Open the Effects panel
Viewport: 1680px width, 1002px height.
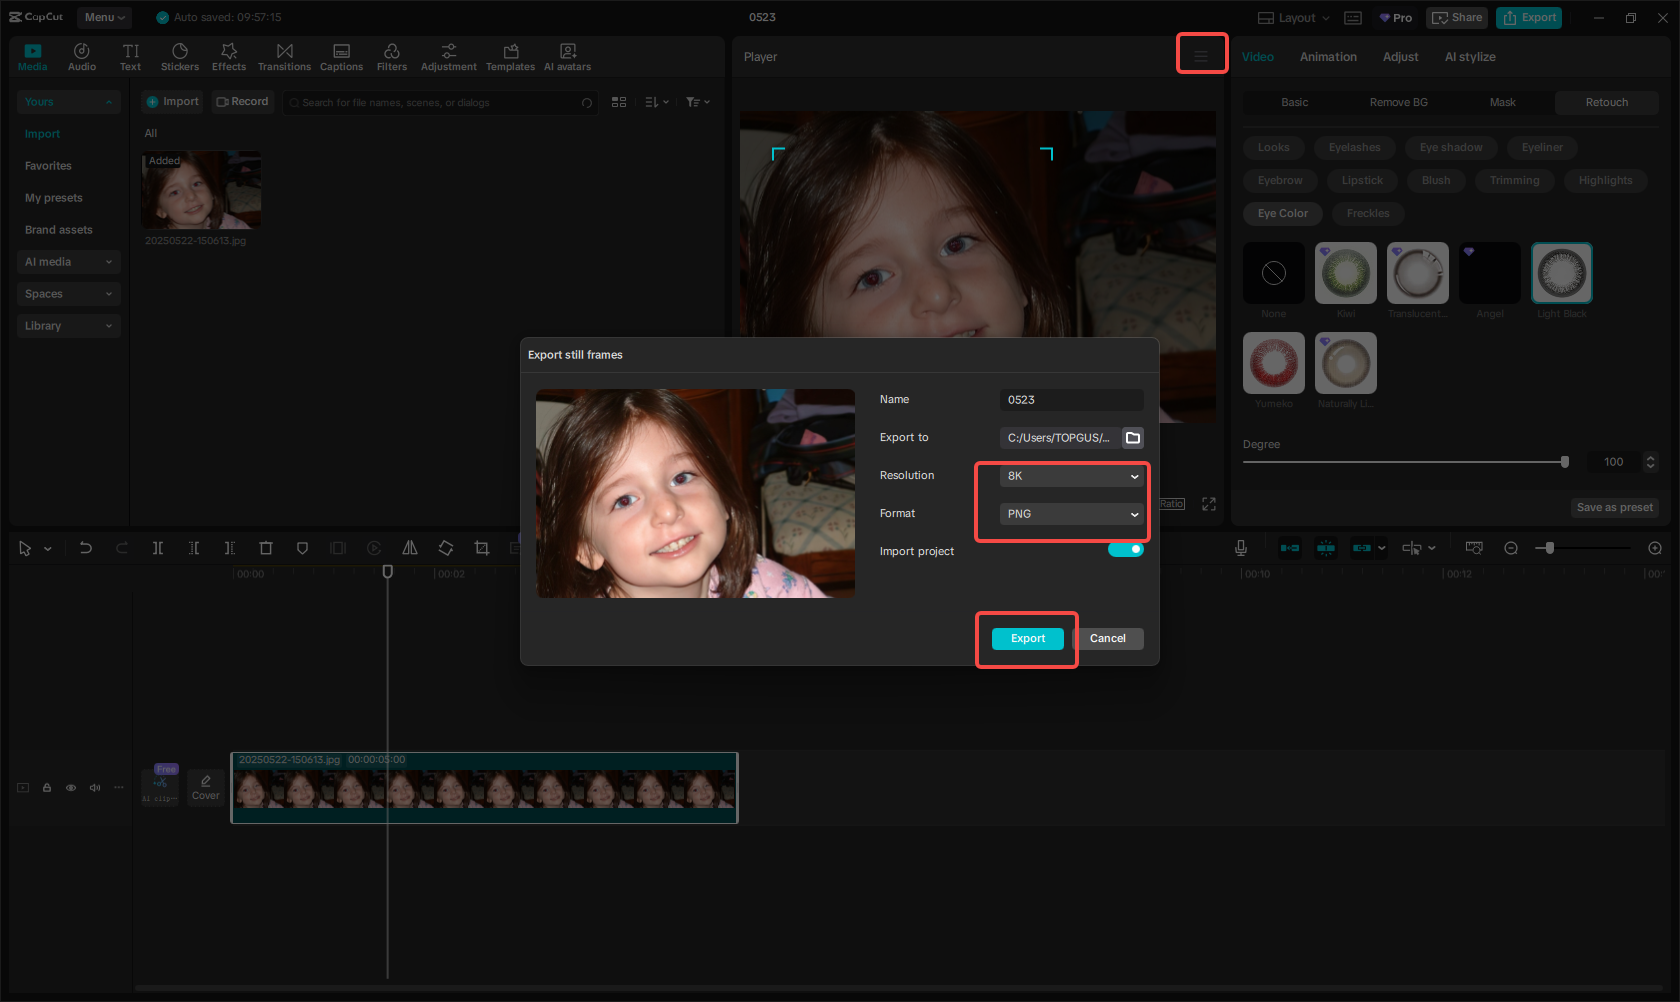click(229, 57)
